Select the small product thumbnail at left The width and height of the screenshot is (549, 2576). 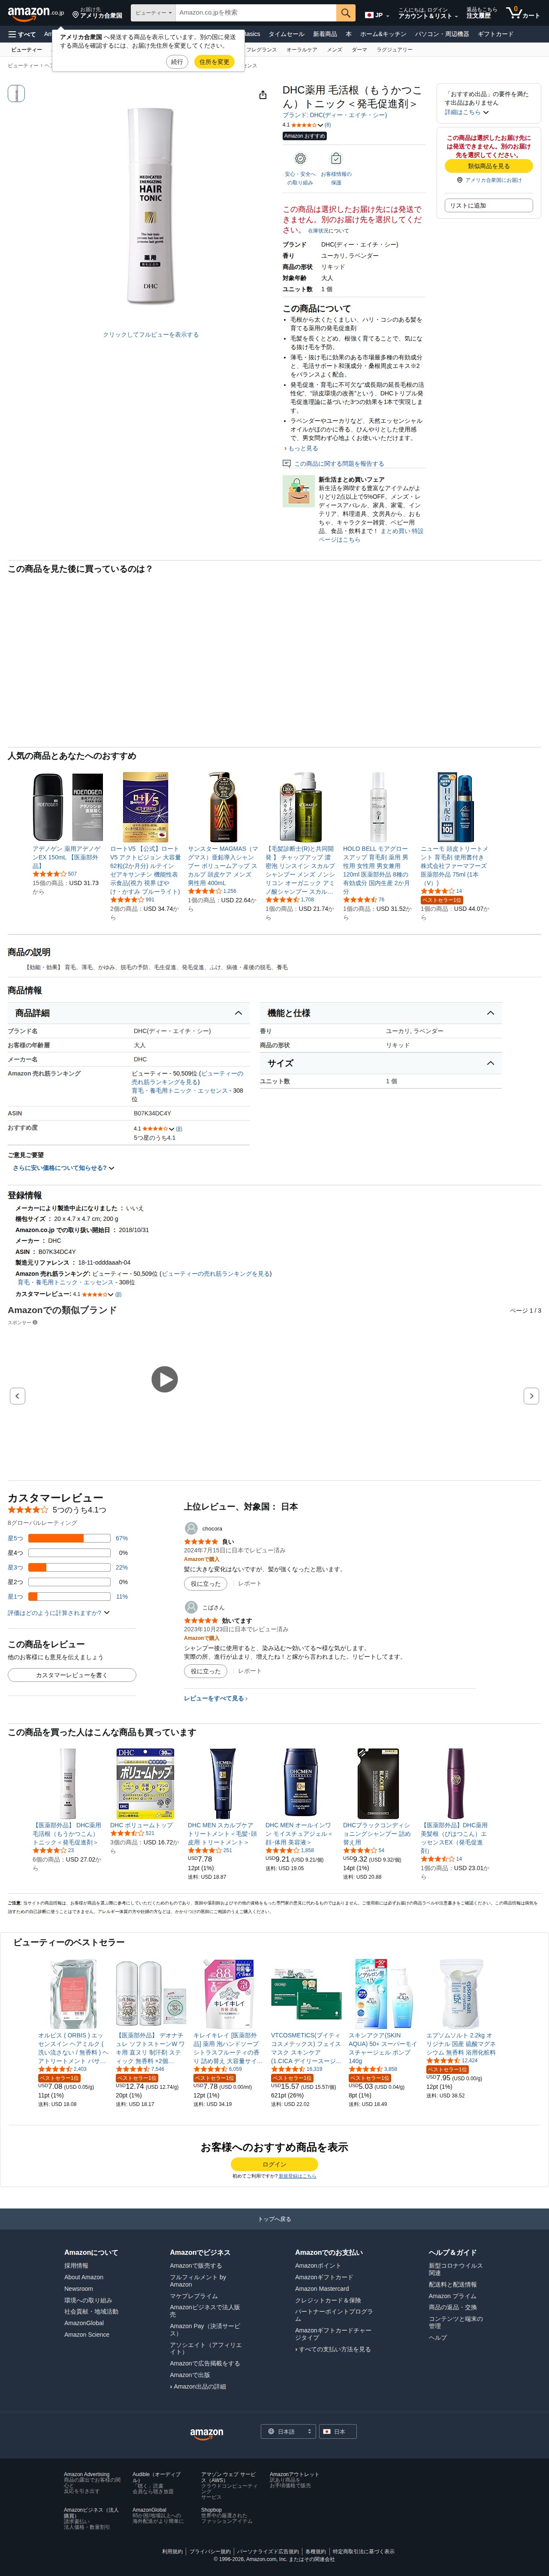pos(16,93)
